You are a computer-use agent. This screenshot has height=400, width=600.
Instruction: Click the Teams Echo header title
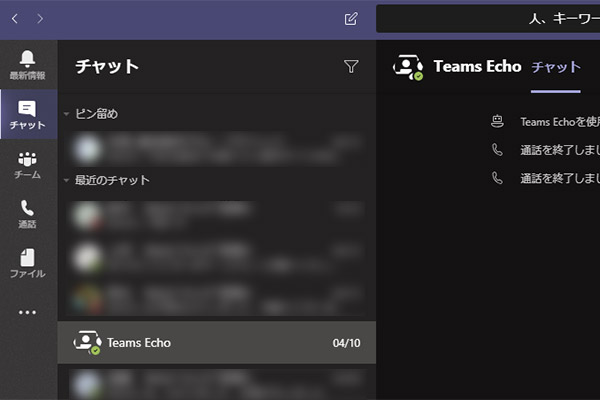point(477,66)
